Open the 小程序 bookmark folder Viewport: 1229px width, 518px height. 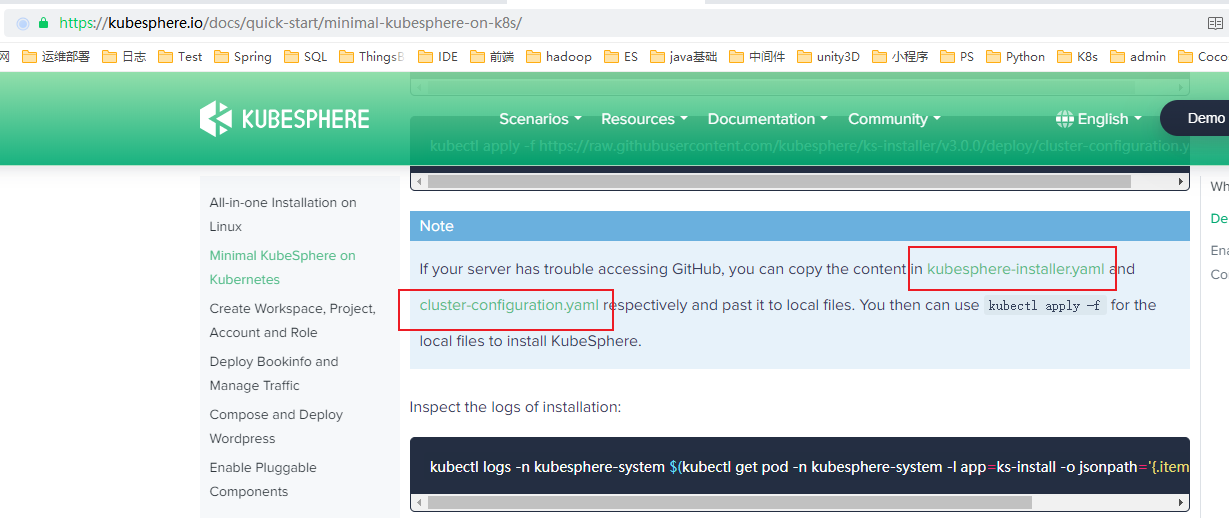click(x=900, y=57)
